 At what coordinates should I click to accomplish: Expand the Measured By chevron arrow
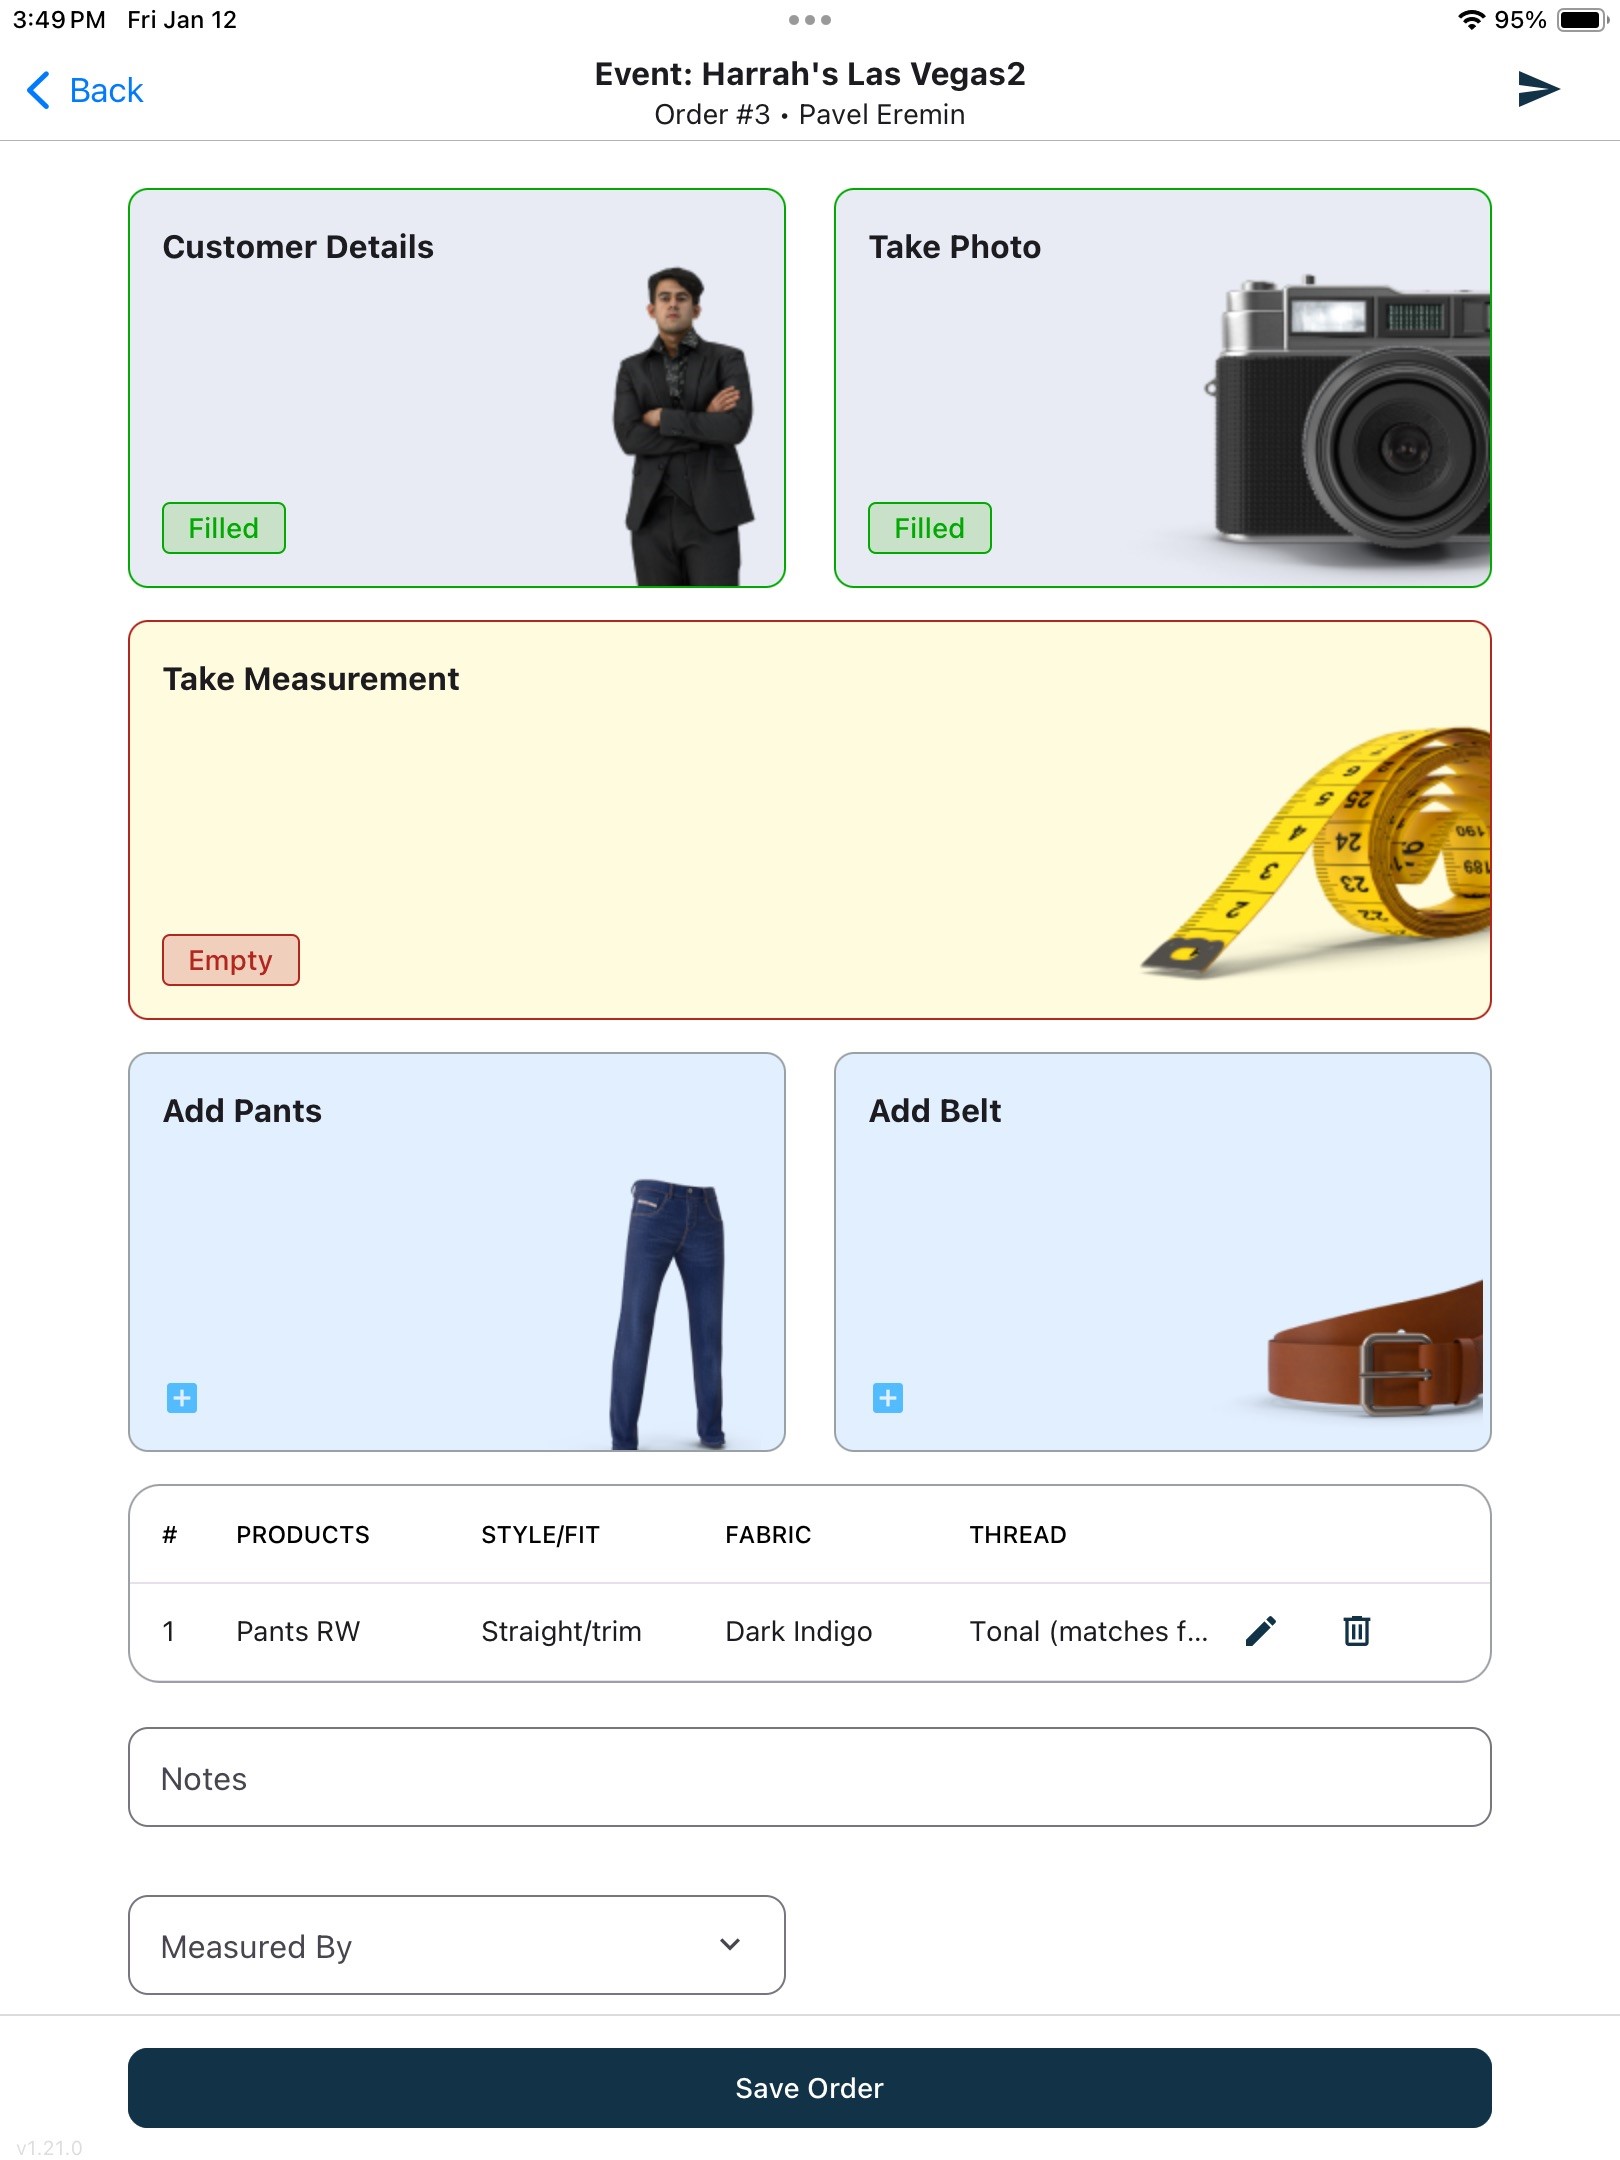730,1945
